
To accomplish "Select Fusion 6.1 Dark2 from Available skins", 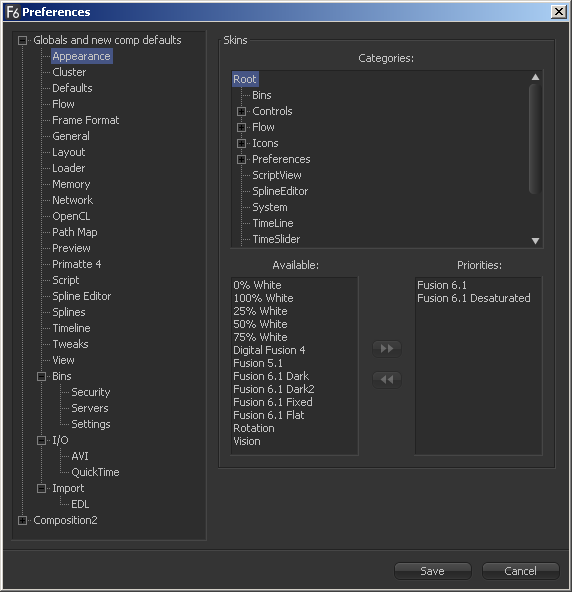I will point(274,389).
